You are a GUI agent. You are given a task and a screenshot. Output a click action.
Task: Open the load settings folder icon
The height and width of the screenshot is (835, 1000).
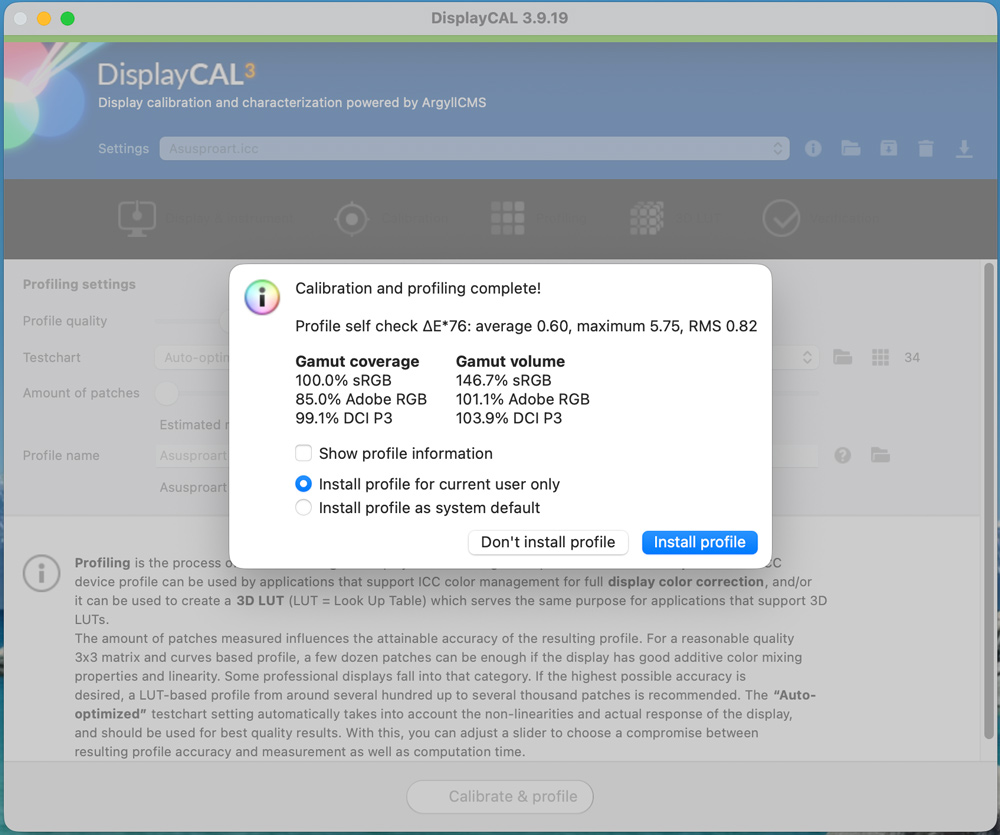point(851,149)
